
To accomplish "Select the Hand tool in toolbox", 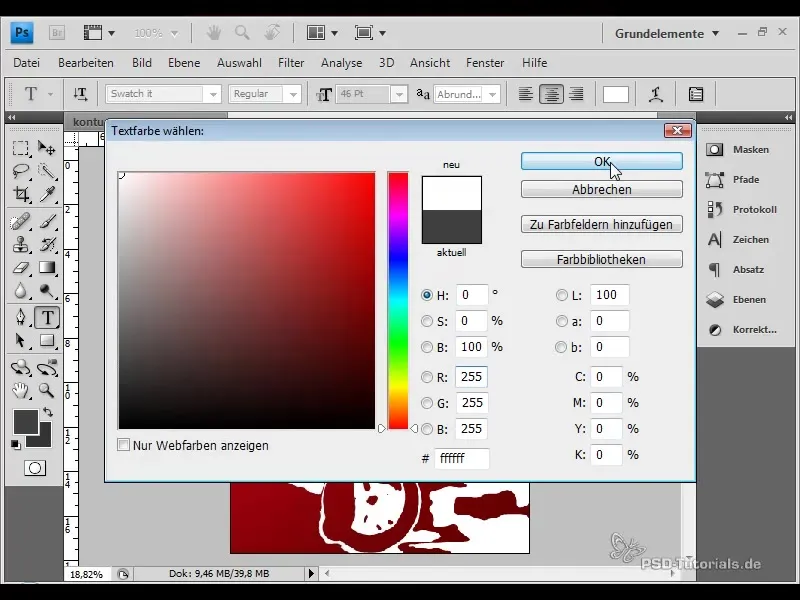I will [20, 391].
